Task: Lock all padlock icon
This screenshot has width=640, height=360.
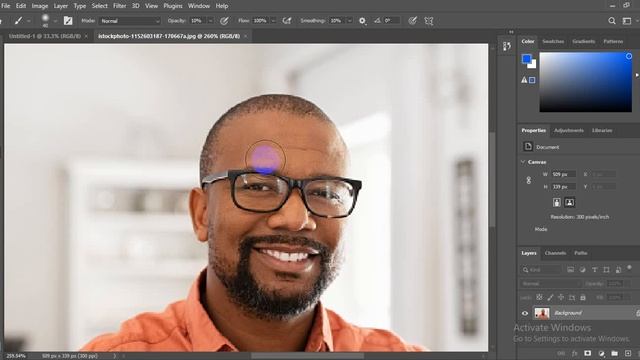Action: point(583,298)
